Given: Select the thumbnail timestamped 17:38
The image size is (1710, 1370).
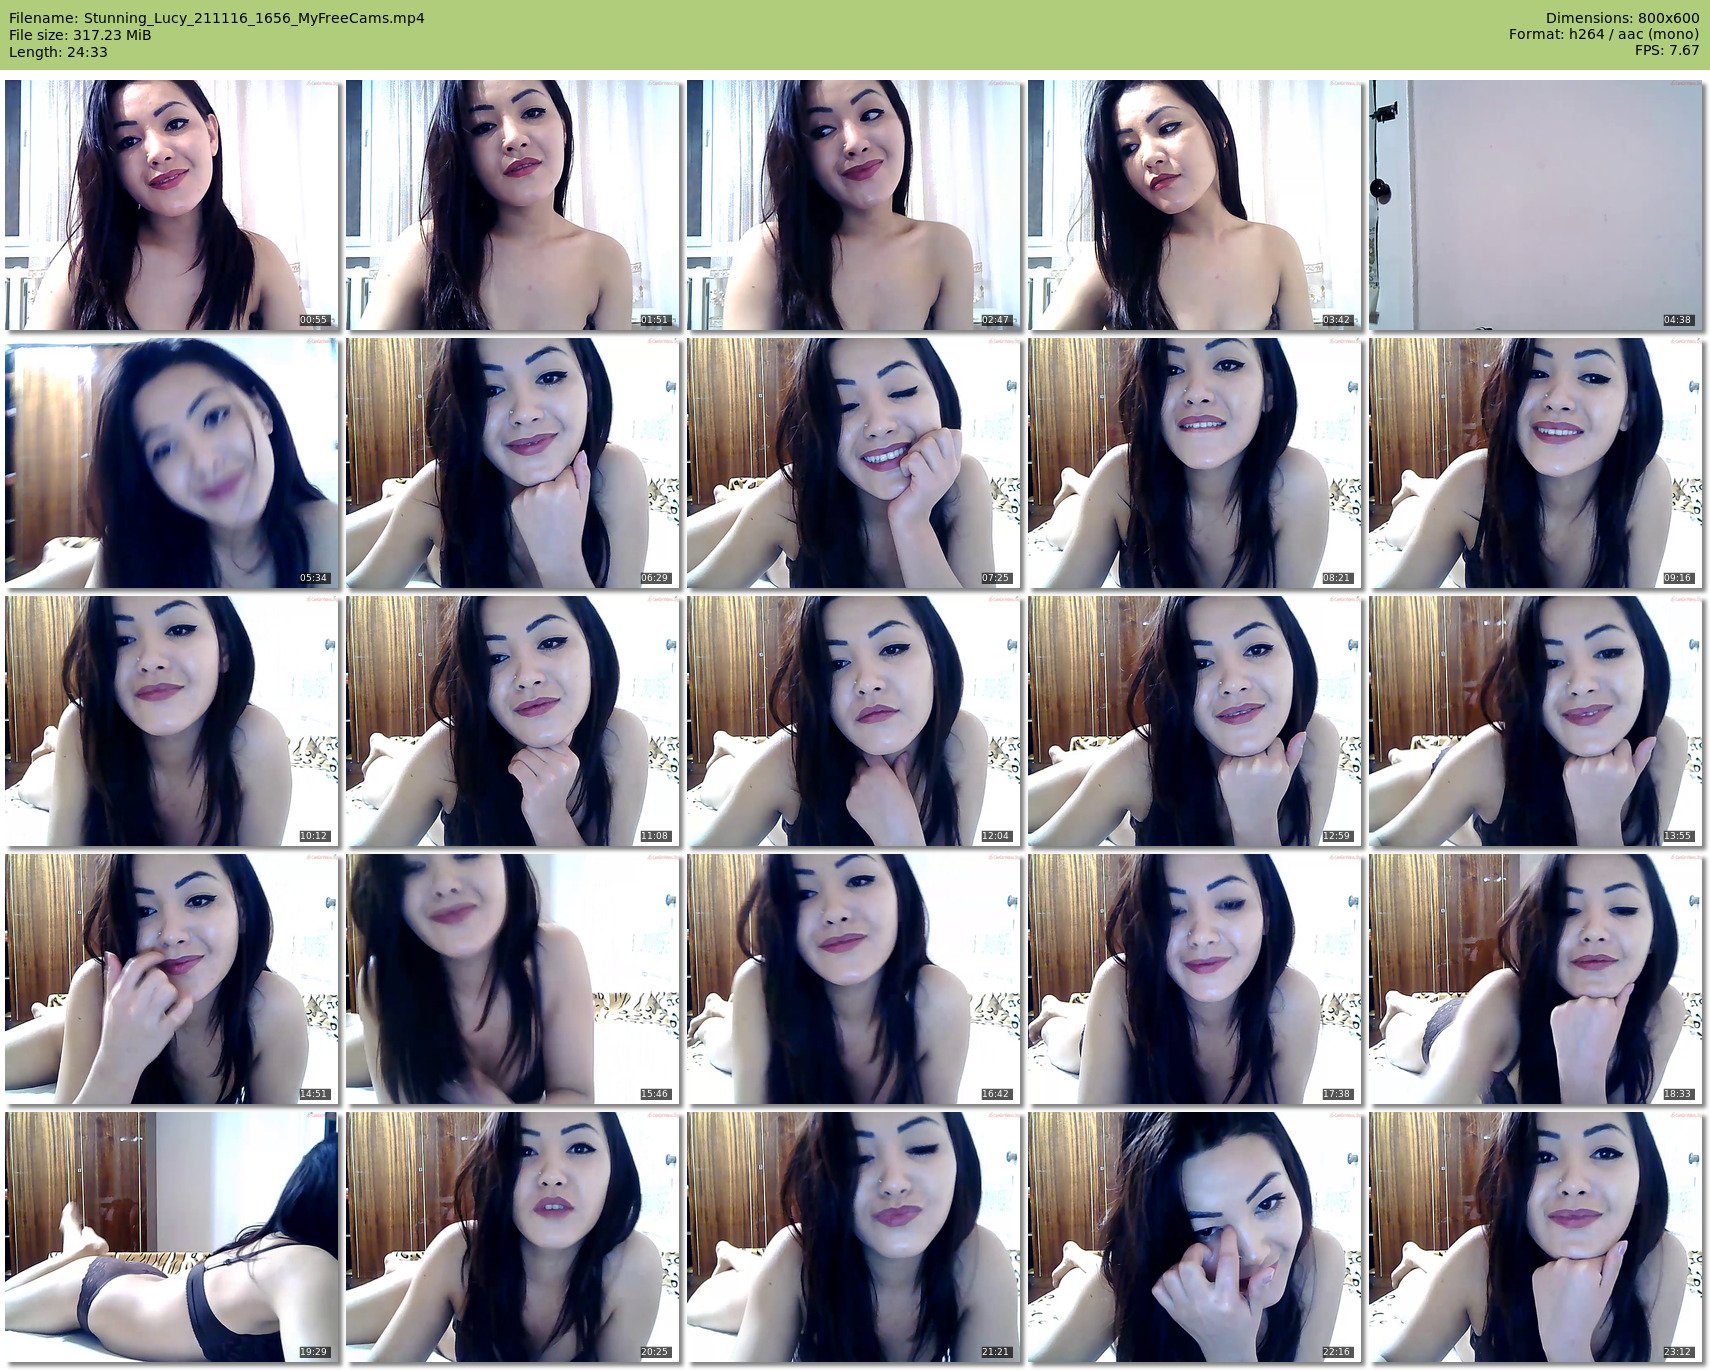Looking at the screenshot, I should coord(1195,979).
